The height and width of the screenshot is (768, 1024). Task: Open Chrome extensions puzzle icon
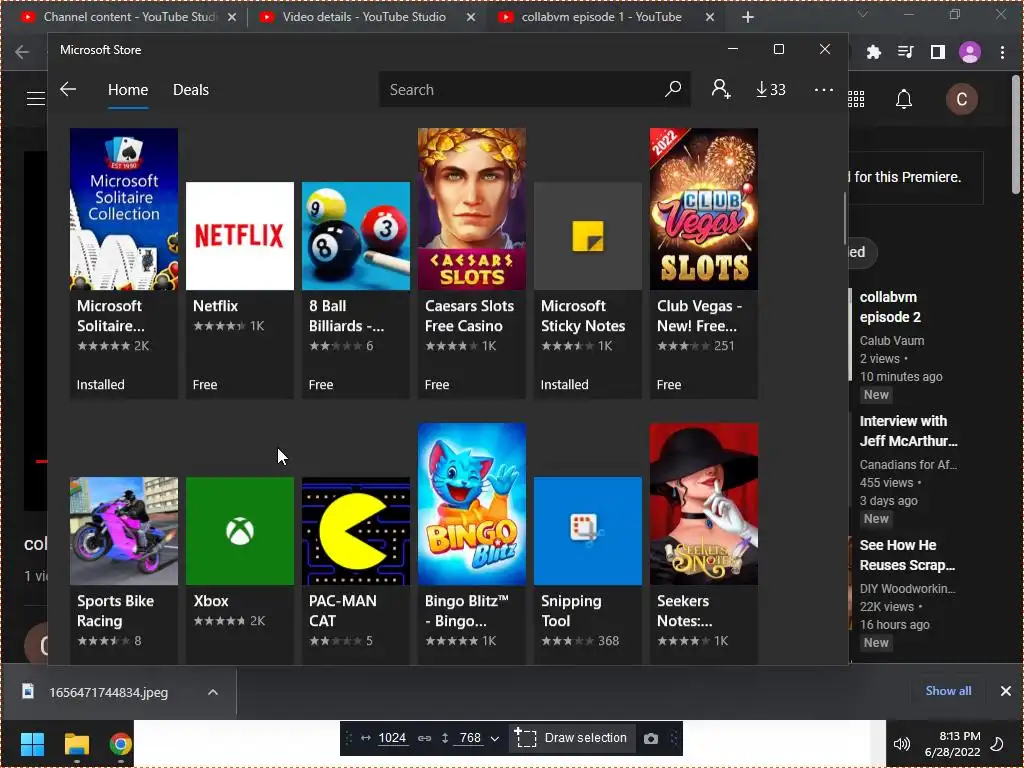[x=873, y=52]
